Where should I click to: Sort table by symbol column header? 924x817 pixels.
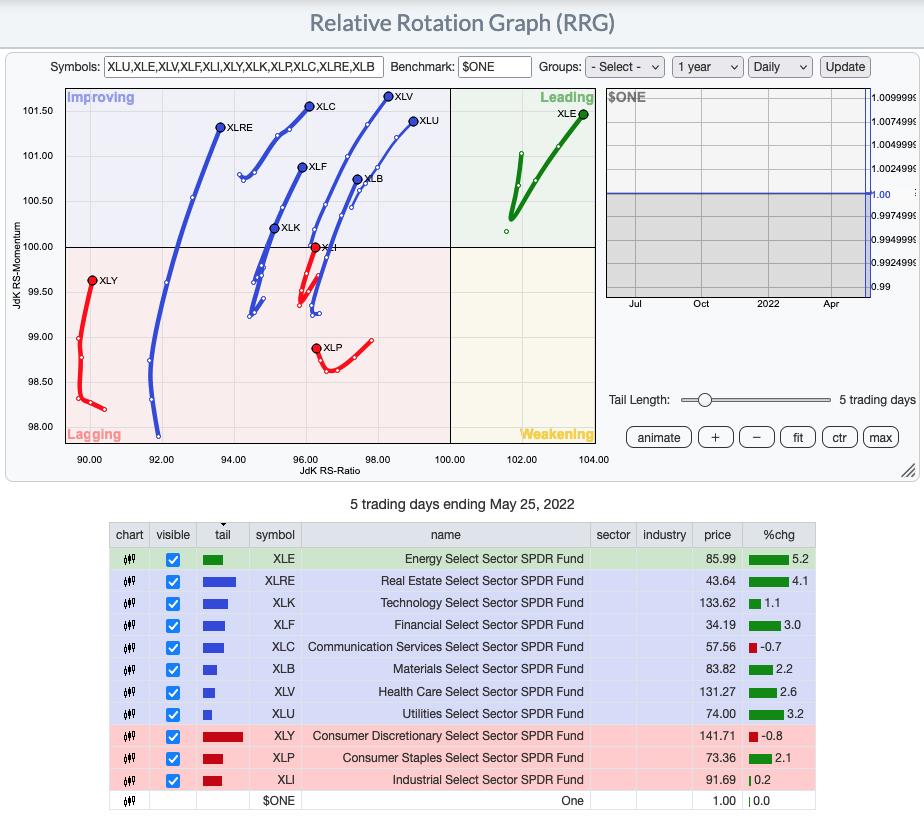(275, 535)
